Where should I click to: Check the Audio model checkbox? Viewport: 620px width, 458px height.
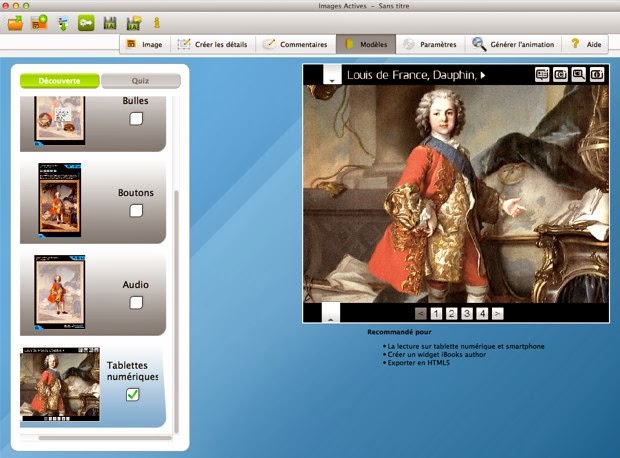pos(136,303)
